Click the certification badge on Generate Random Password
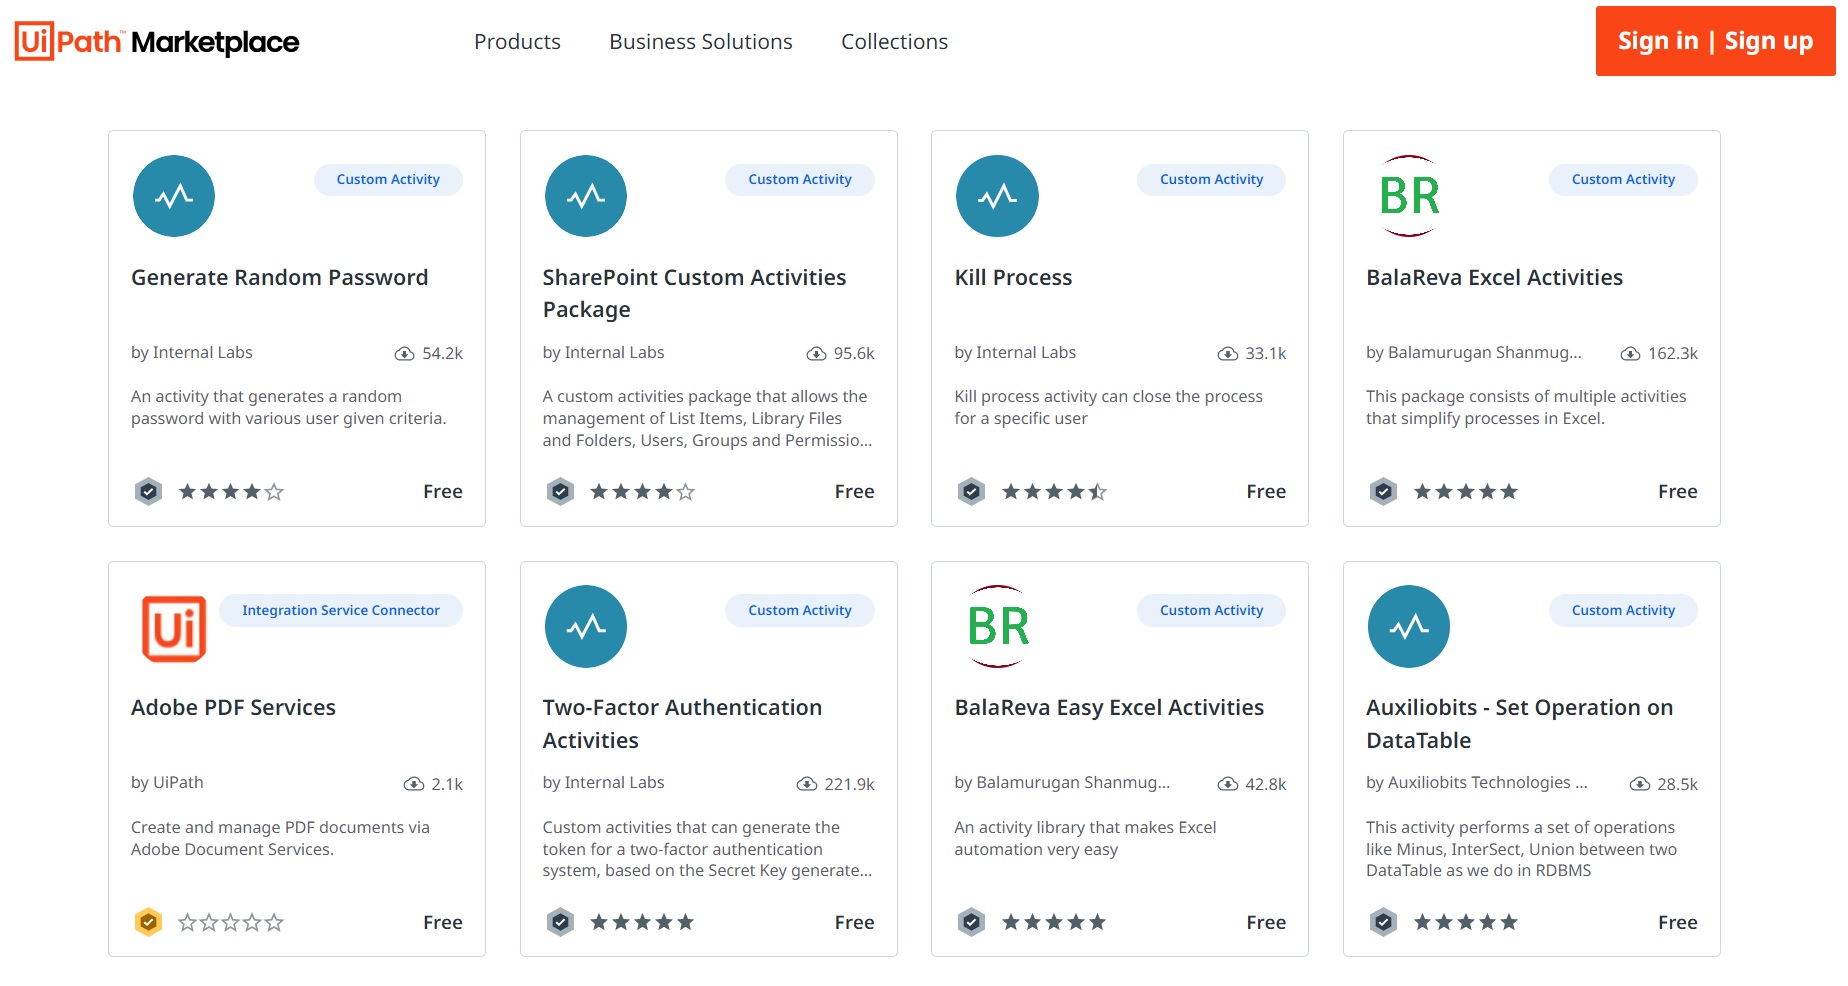This screenshot has height=986, width=1848. point(148,491)
